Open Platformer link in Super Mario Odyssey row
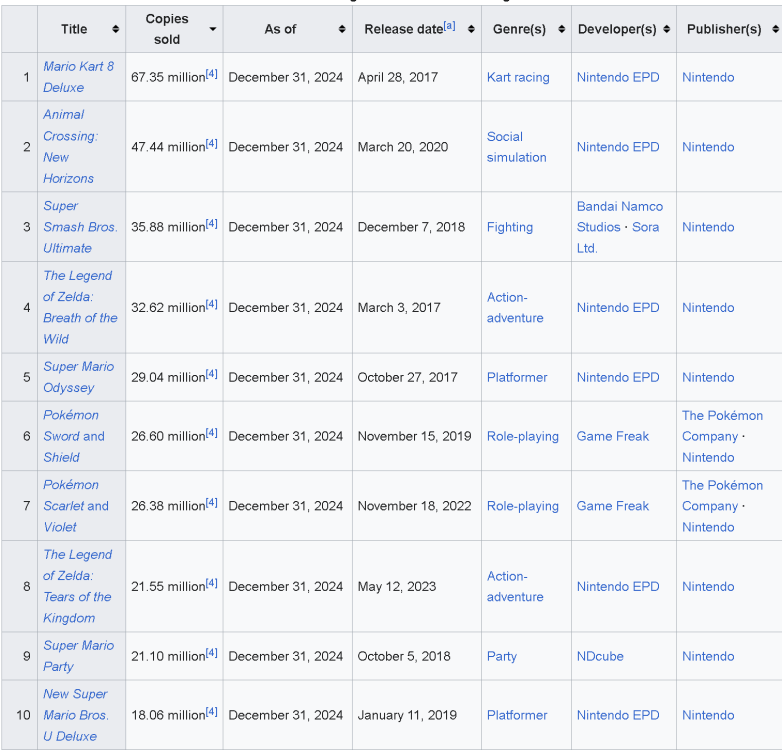The width and height of the screenshot is (782, 750). (x=517, y=377)
